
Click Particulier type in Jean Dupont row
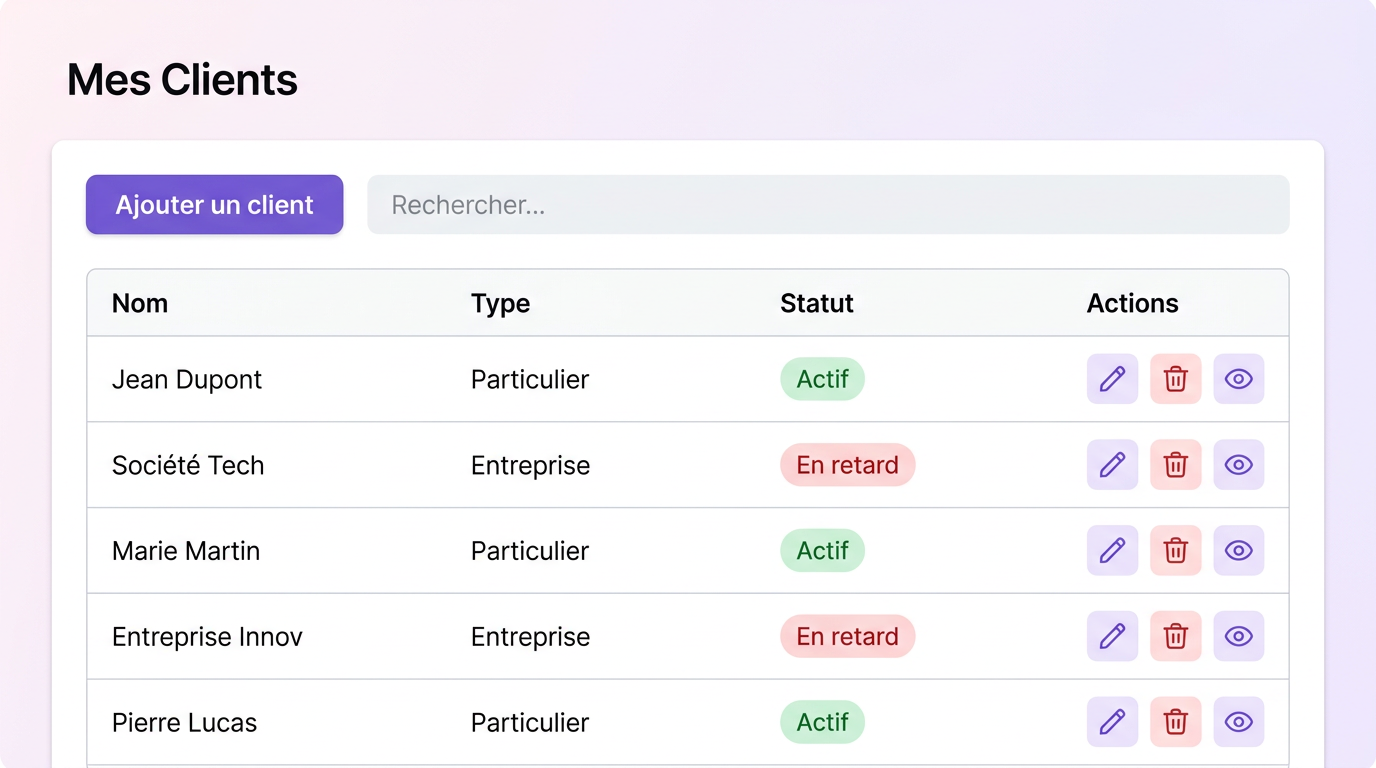530,379
